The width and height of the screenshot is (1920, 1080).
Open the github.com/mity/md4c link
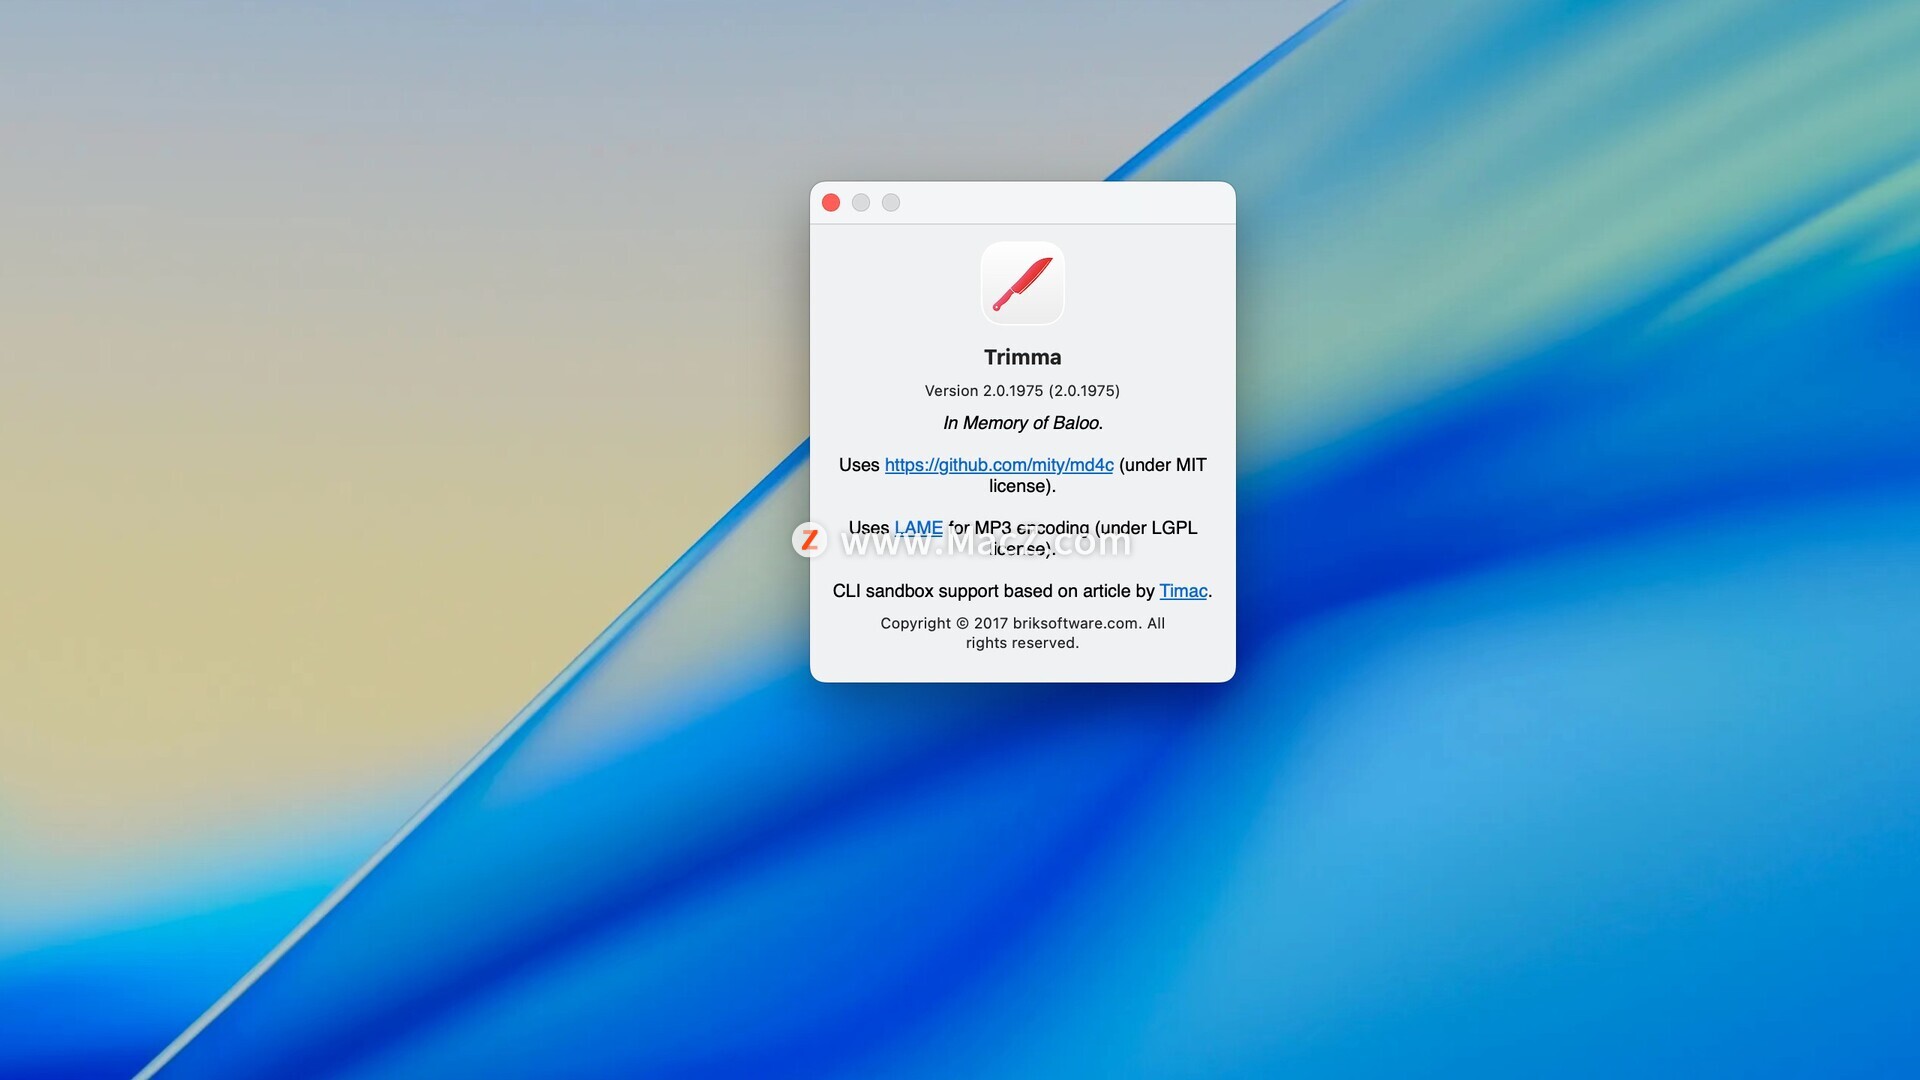point(998,465)
